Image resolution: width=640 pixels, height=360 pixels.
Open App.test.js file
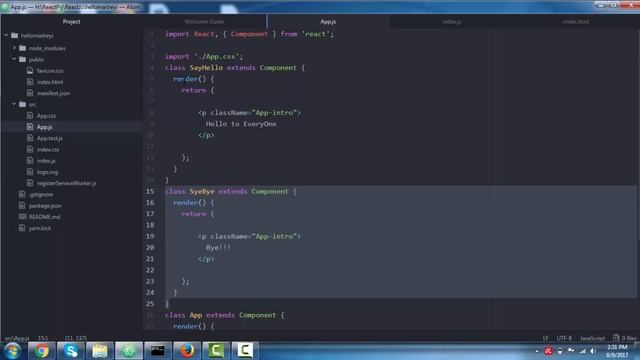[x=50, y=138]
